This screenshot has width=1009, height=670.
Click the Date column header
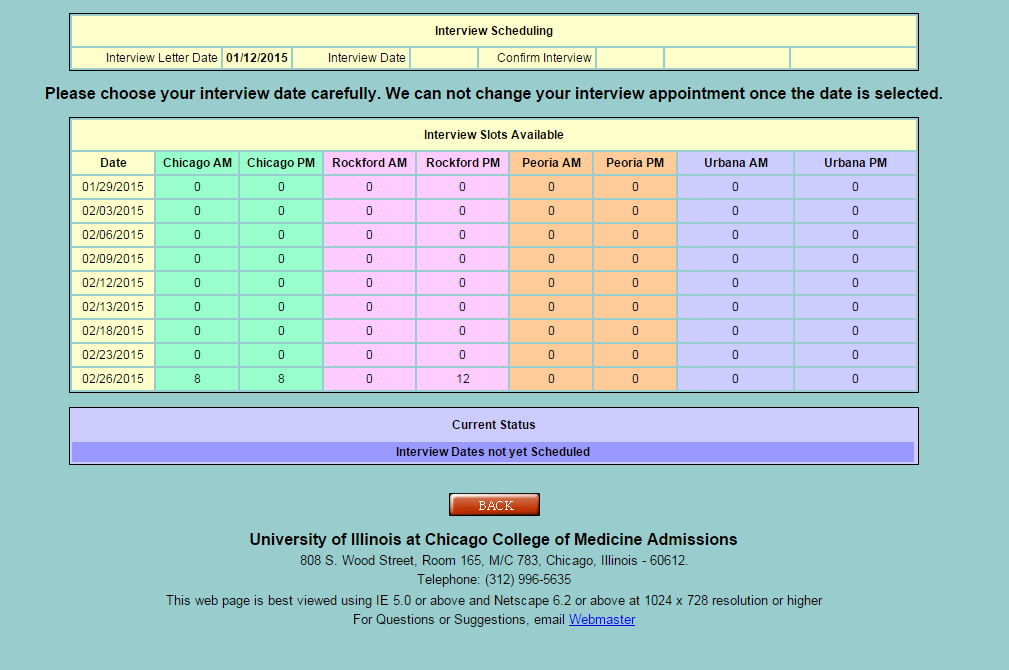113,163
